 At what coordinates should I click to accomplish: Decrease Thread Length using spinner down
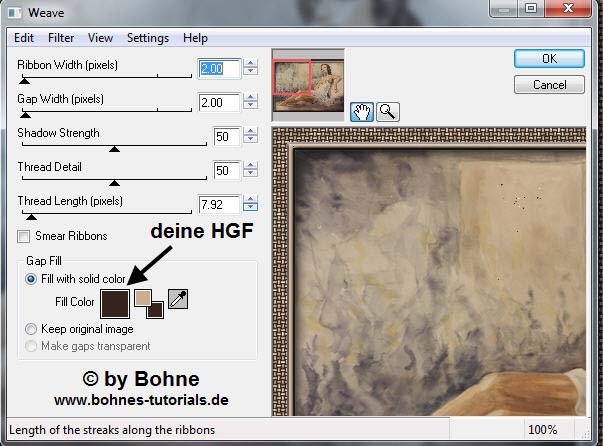click(251, 209)
